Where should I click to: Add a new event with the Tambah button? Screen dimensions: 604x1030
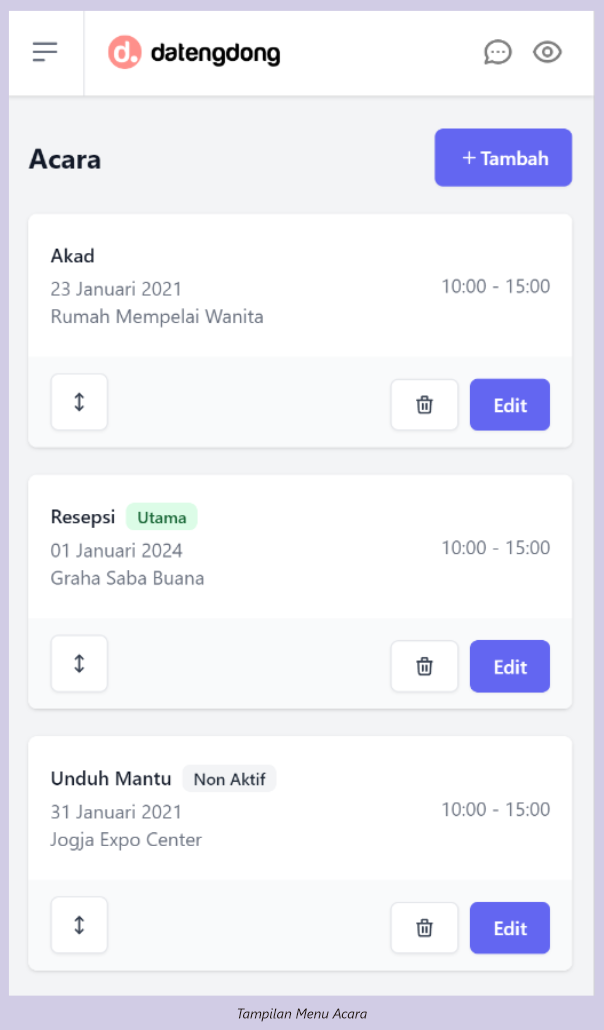(x=503, y=157)
